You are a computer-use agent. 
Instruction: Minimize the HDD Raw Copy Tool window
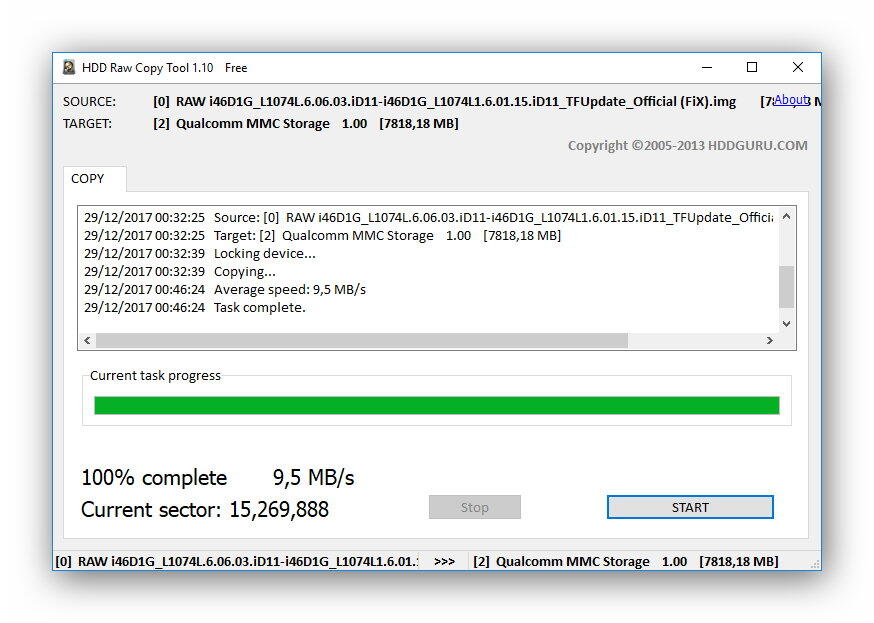706,68
